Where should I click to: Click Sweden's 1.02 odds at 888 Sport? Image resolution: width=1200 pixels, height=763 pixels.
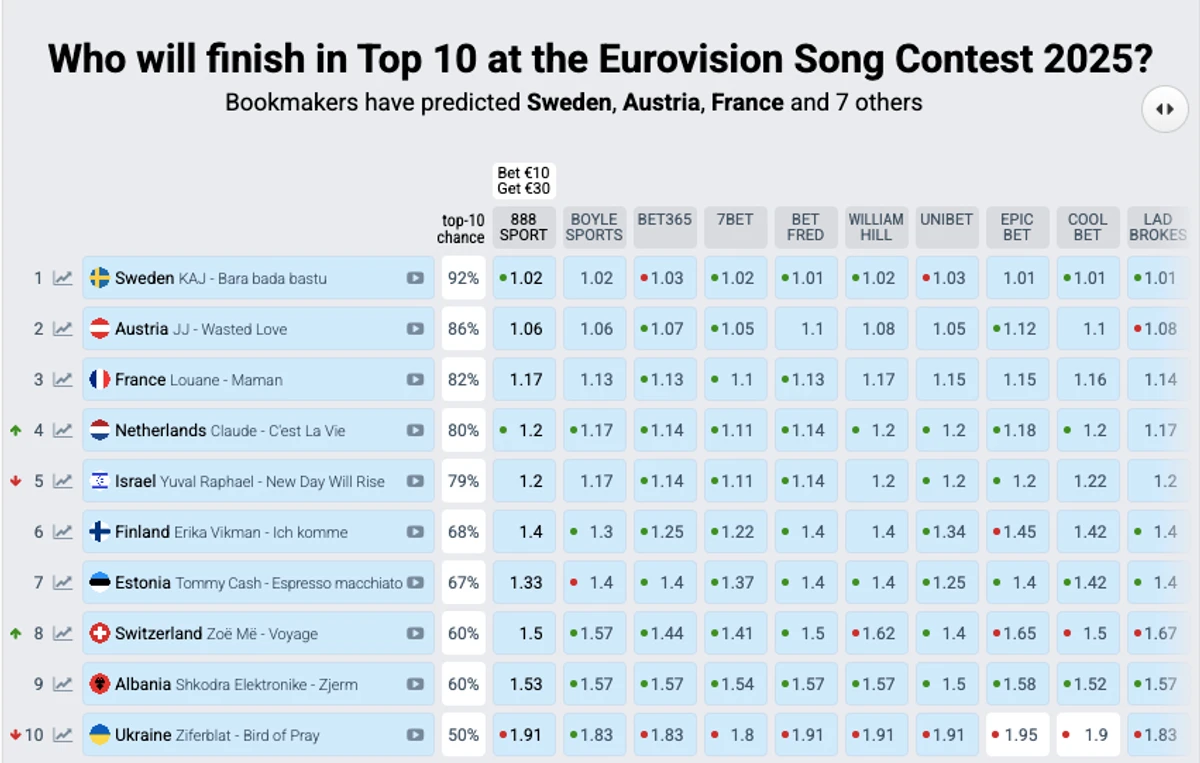tap(524, 278)
